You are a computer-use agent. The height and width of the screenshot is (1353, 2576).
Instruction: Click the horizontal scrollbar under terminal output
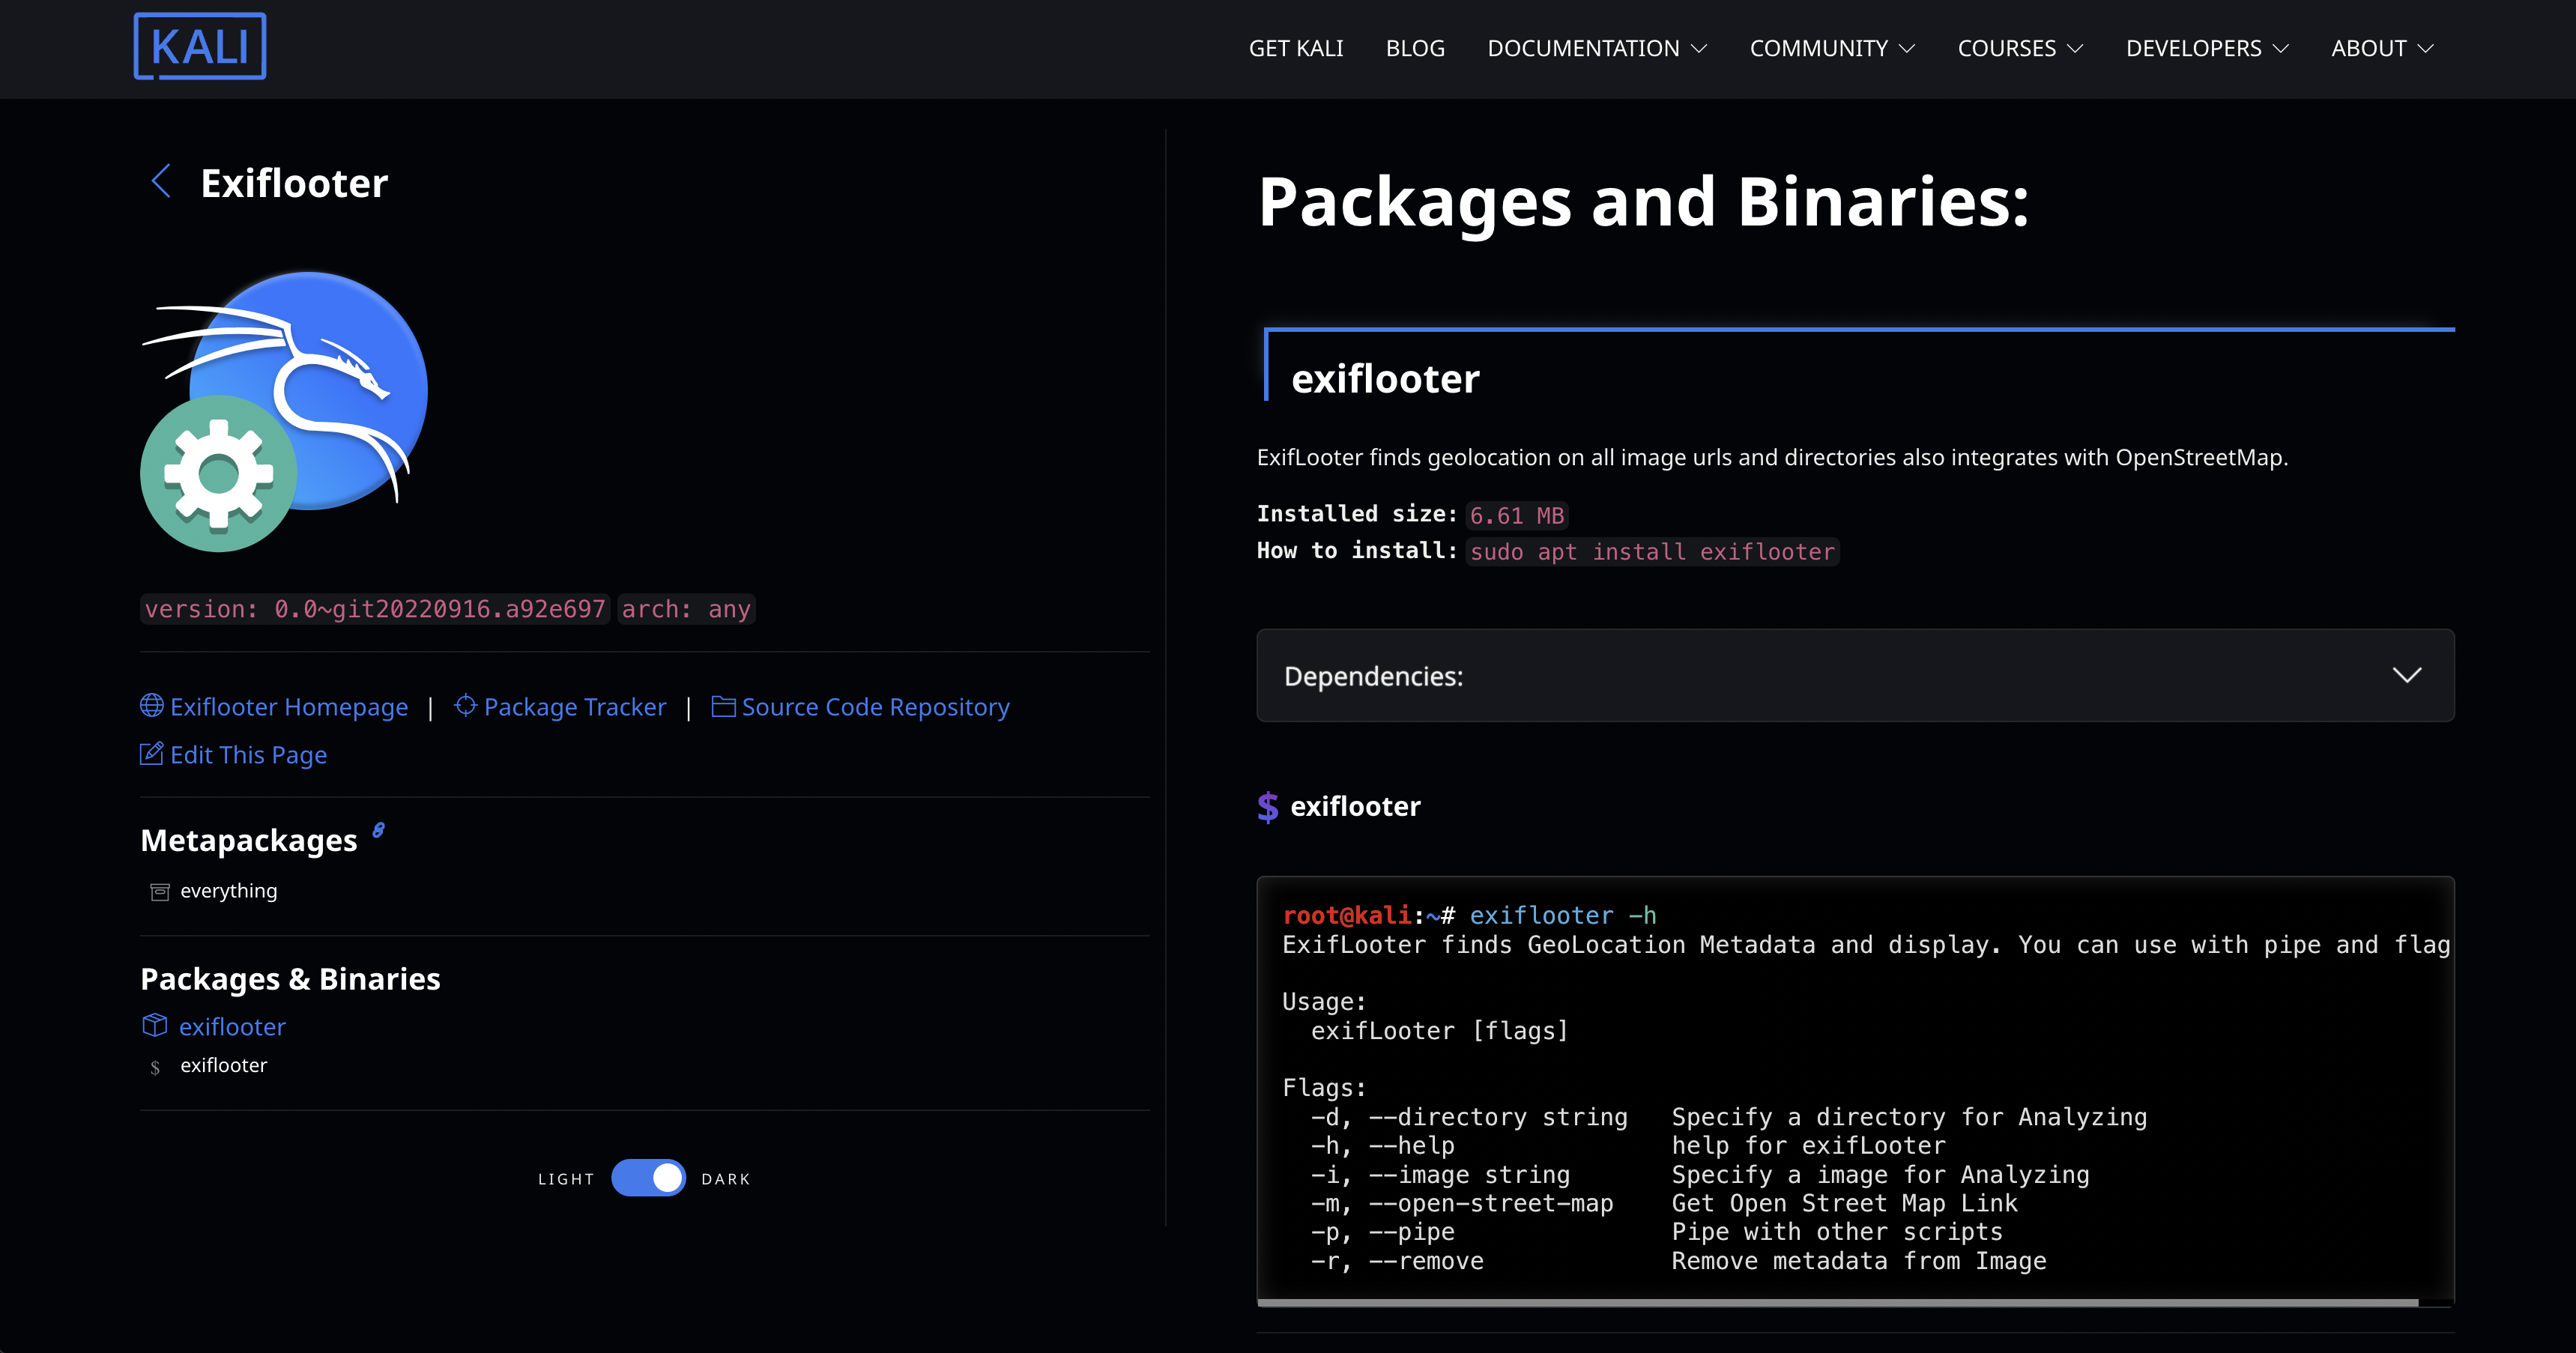(1838, 1303)
